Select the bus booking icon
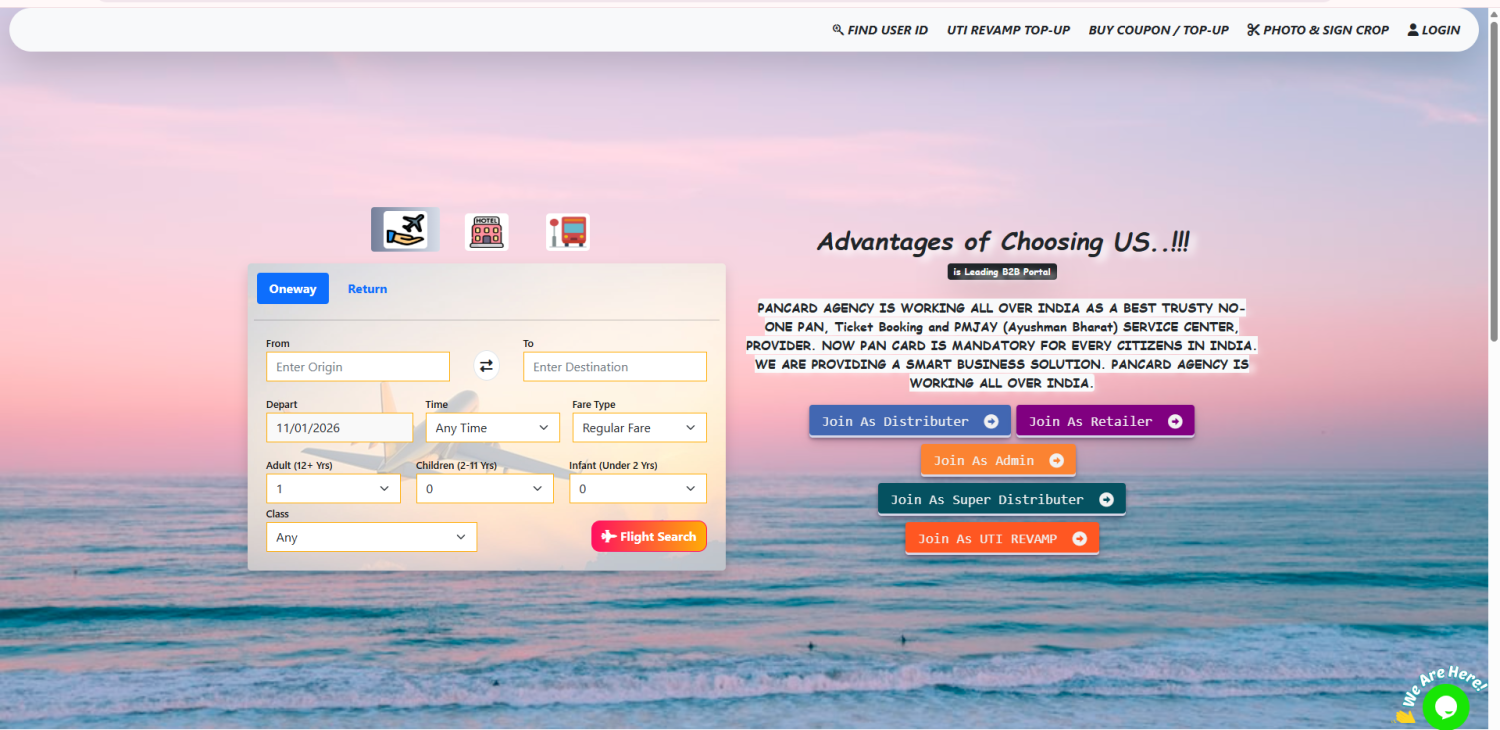1500x730 pixels. coord(568,231)
